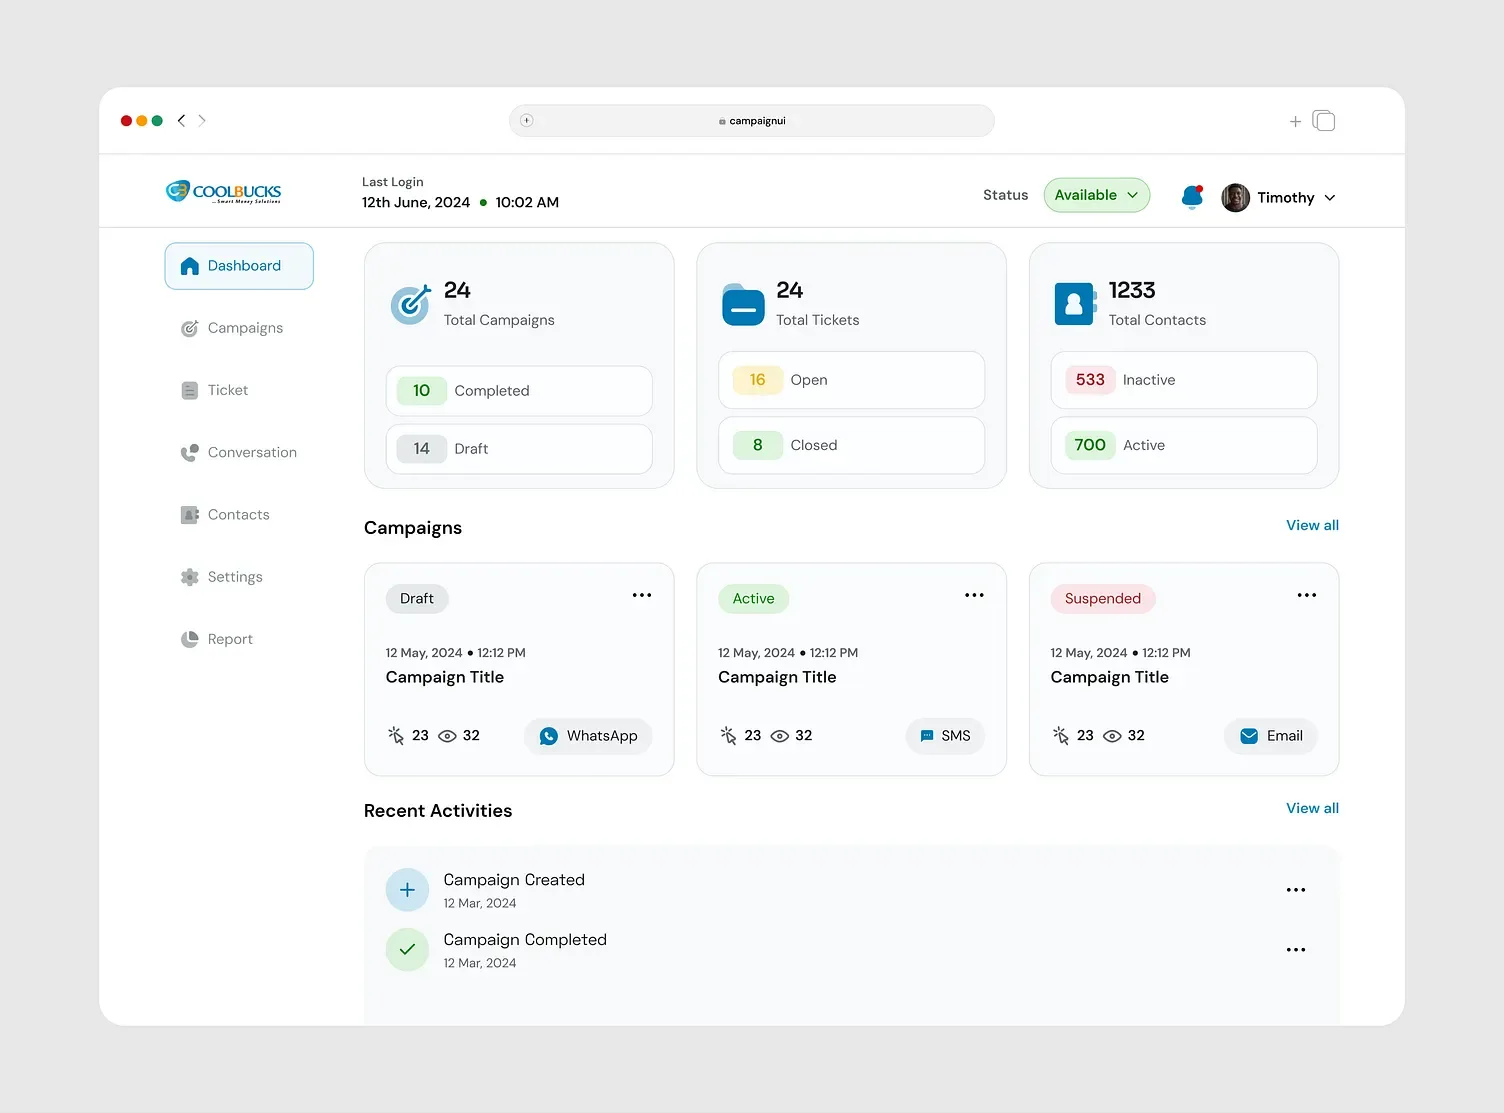The image size is (1504, 1113).
Task: Open the Settings page
Action: [222, 577]
